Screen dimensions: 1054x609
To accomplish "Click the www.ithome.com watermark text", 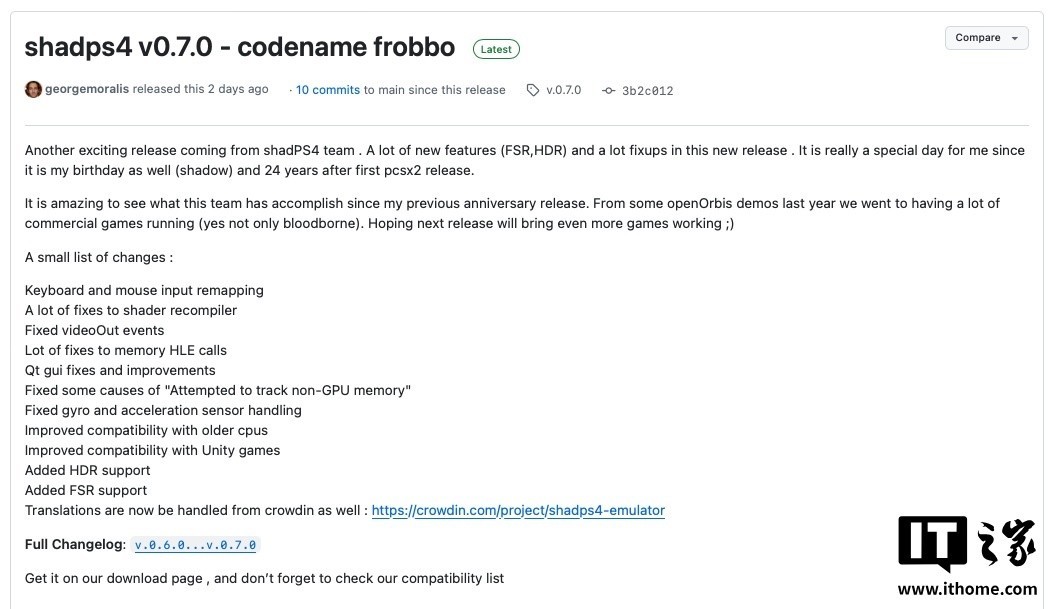I will [967, 590].
